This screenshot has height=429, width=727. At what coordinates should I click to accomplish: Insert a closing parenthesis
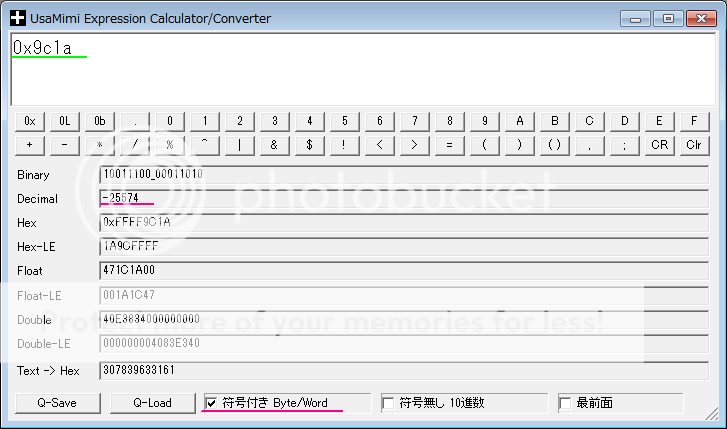(520, 145)
